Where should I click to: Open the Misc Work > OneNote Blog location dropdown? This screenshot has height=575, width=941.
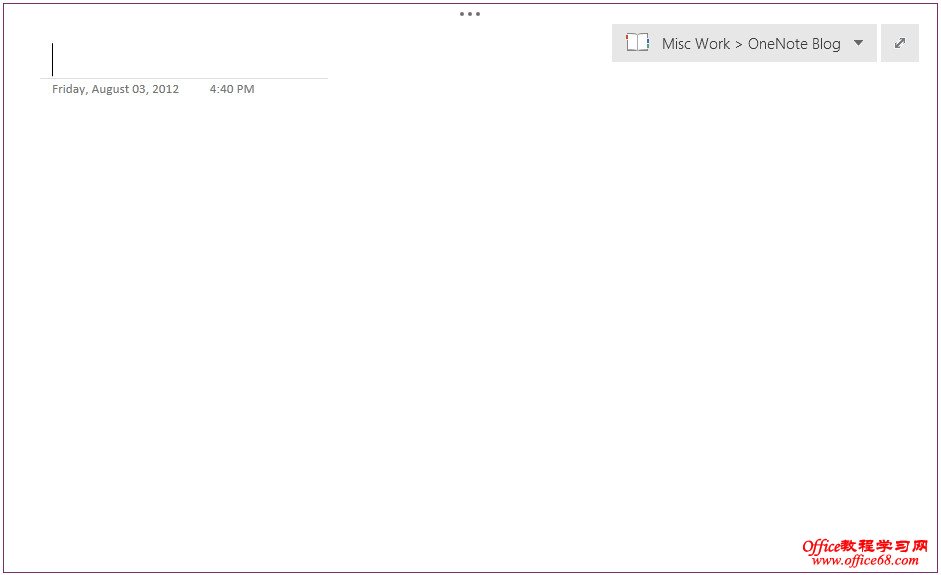point(744,43)
